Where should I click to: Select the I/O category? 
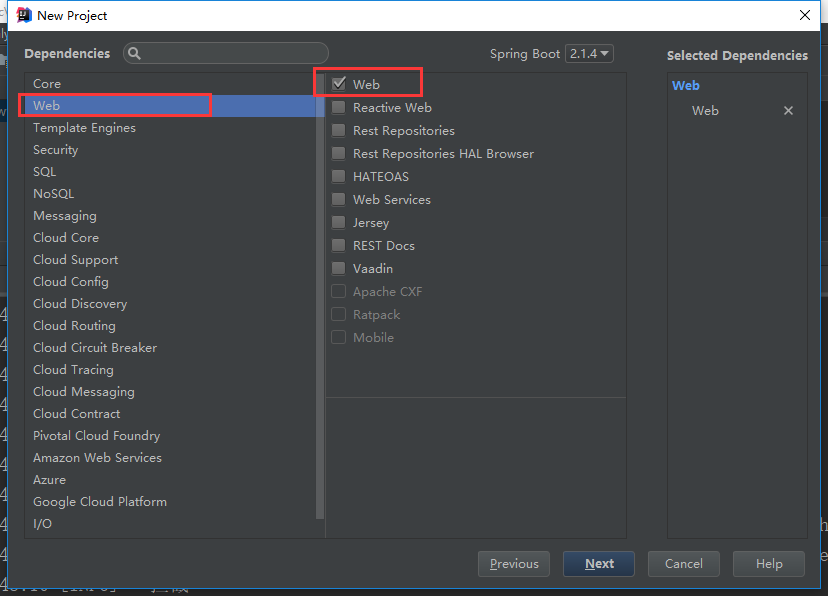170,524
